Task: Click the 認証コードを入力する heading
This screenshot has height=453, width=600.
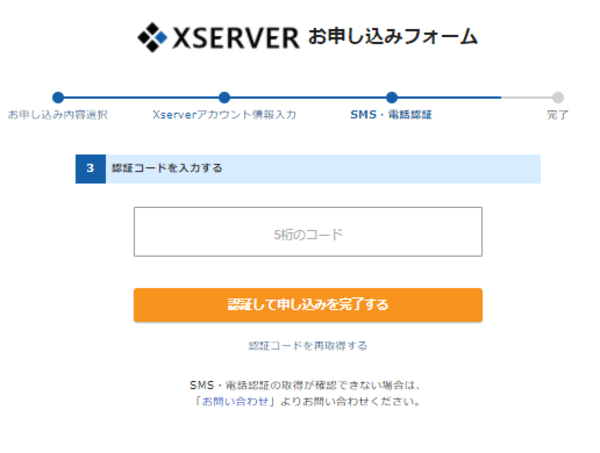Action: pos(167,168)
